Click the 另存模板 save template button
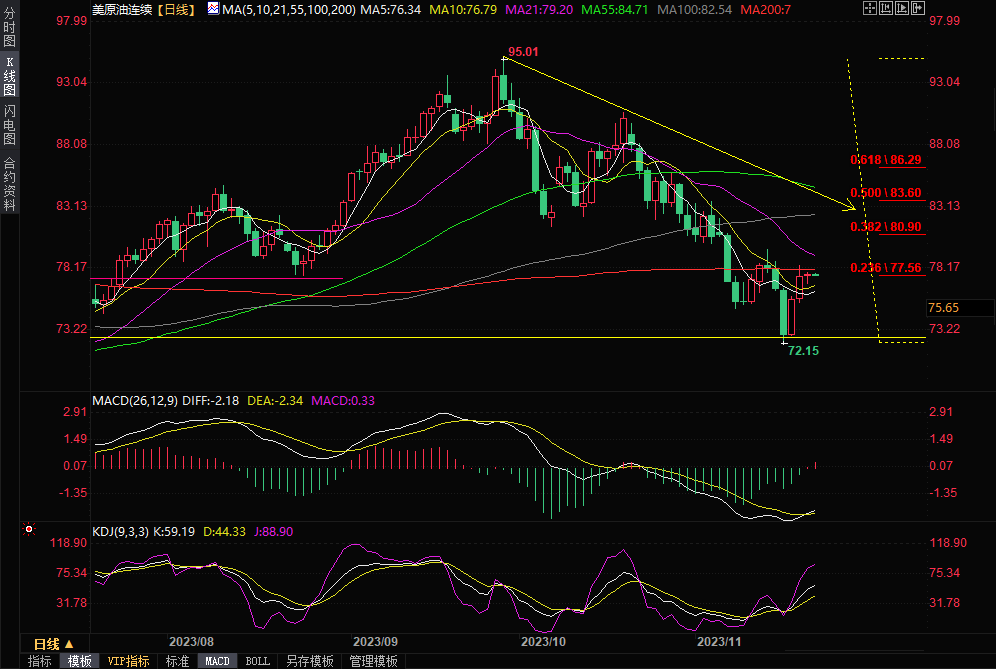This screenshot has height=669, width=996. click(308, 661)
